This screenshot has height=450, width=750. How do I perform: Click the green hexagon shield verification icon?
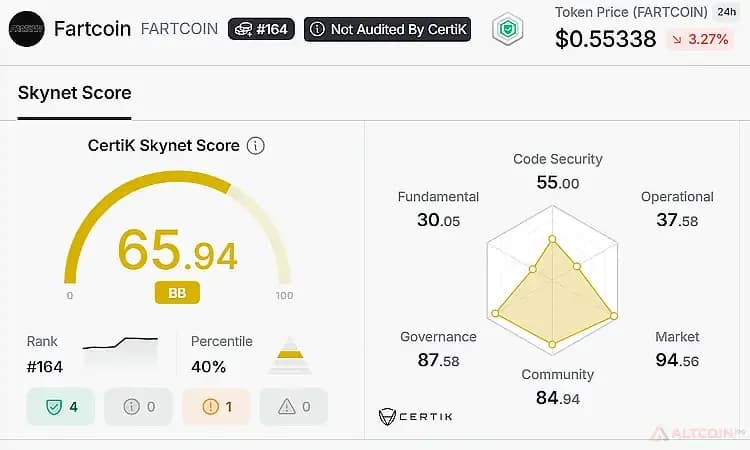[x=507, y=29]
